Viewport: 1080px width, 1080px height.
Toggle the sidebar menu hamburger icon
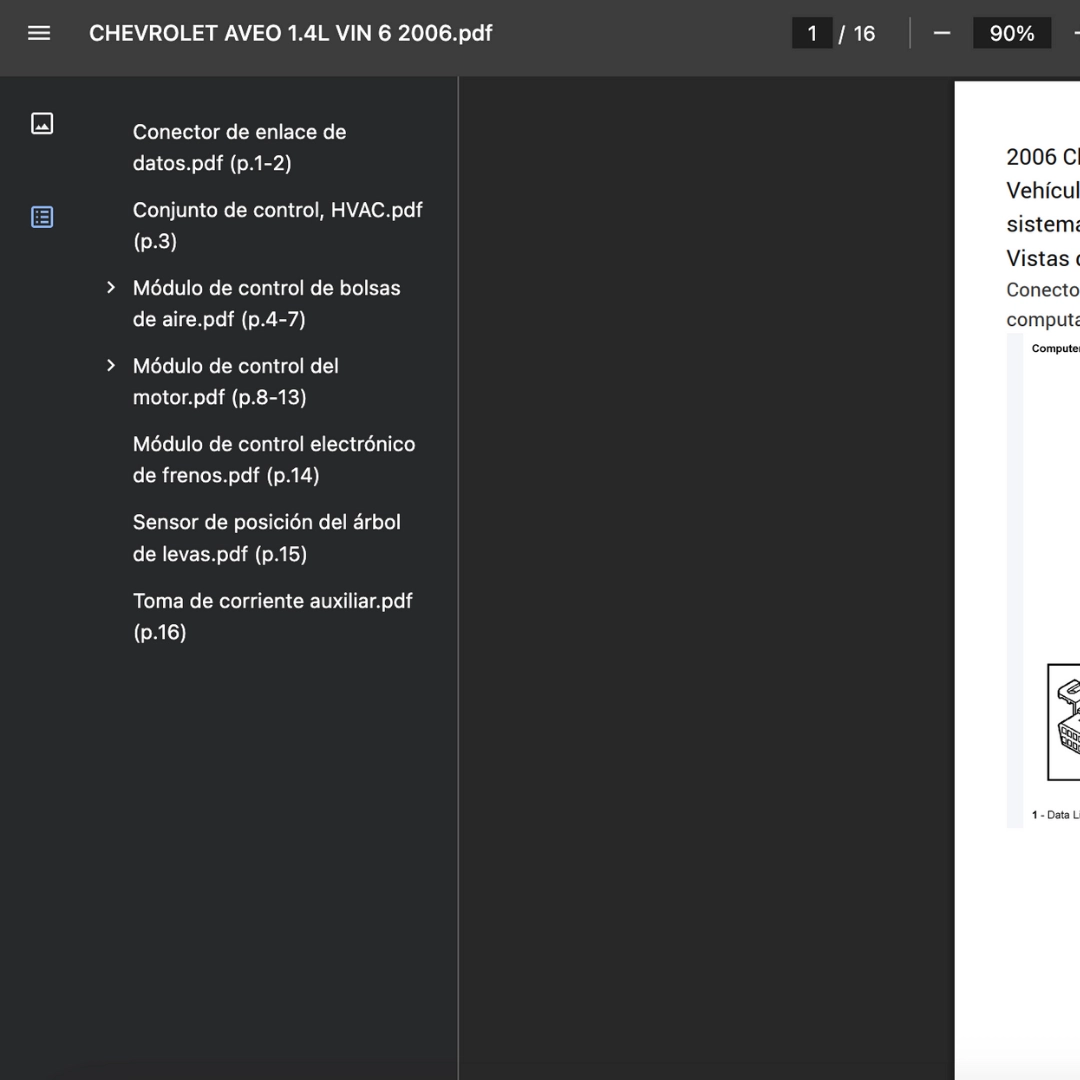click(x=39, y=33)
